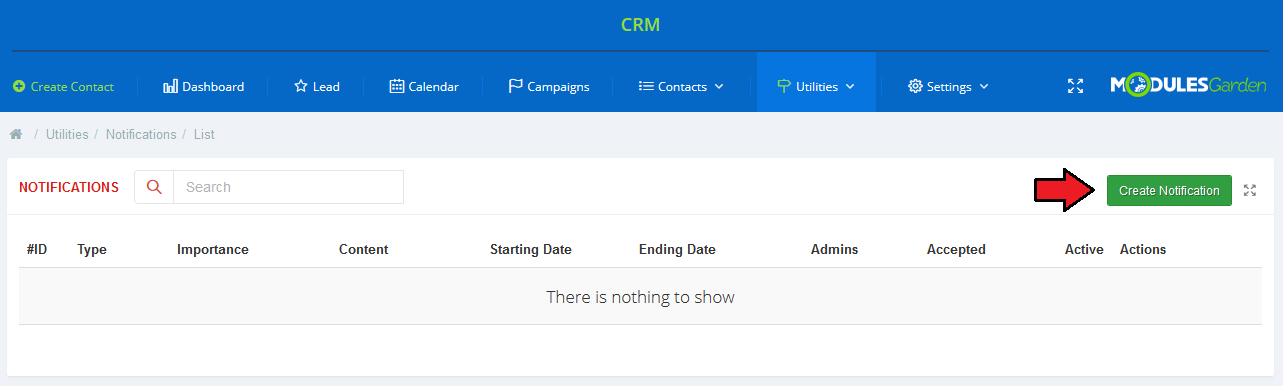Sort by the #ID column header
Viewport: 1283px width, 386px height.
click(x=37, y=249)
